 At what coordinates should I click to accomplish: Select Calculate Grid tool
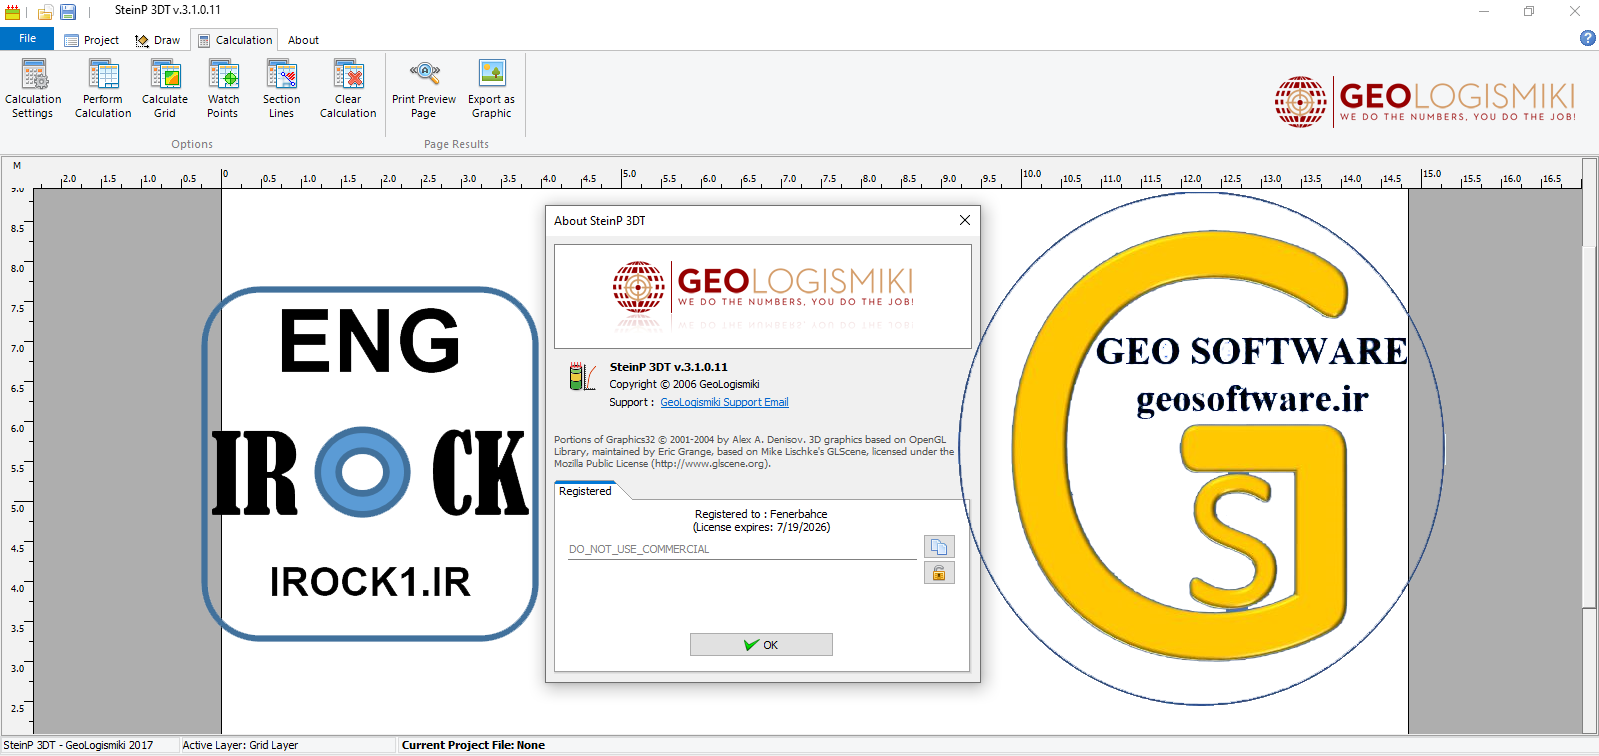165,88
